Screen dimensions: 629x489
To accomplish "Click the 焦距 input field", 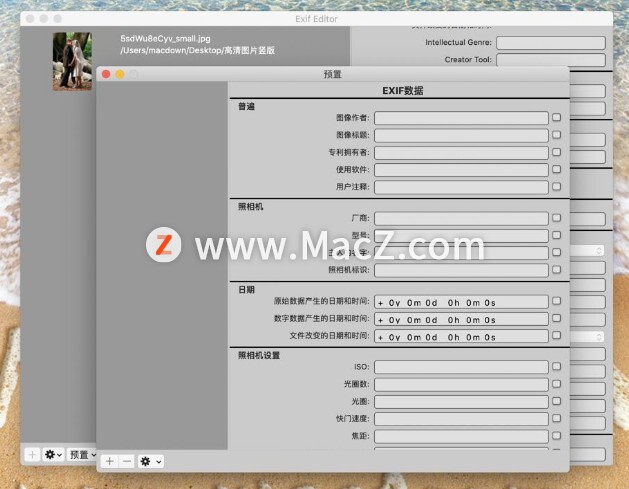I will 461,436.
